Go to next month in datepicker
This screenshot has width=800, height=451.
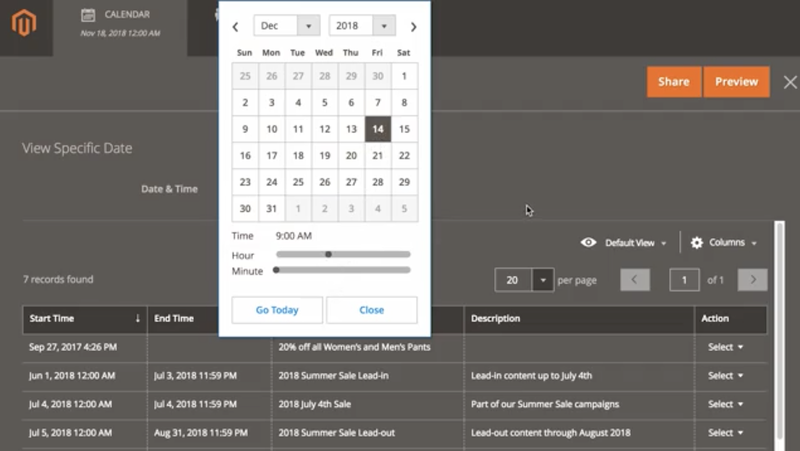[x=414, y=27]
